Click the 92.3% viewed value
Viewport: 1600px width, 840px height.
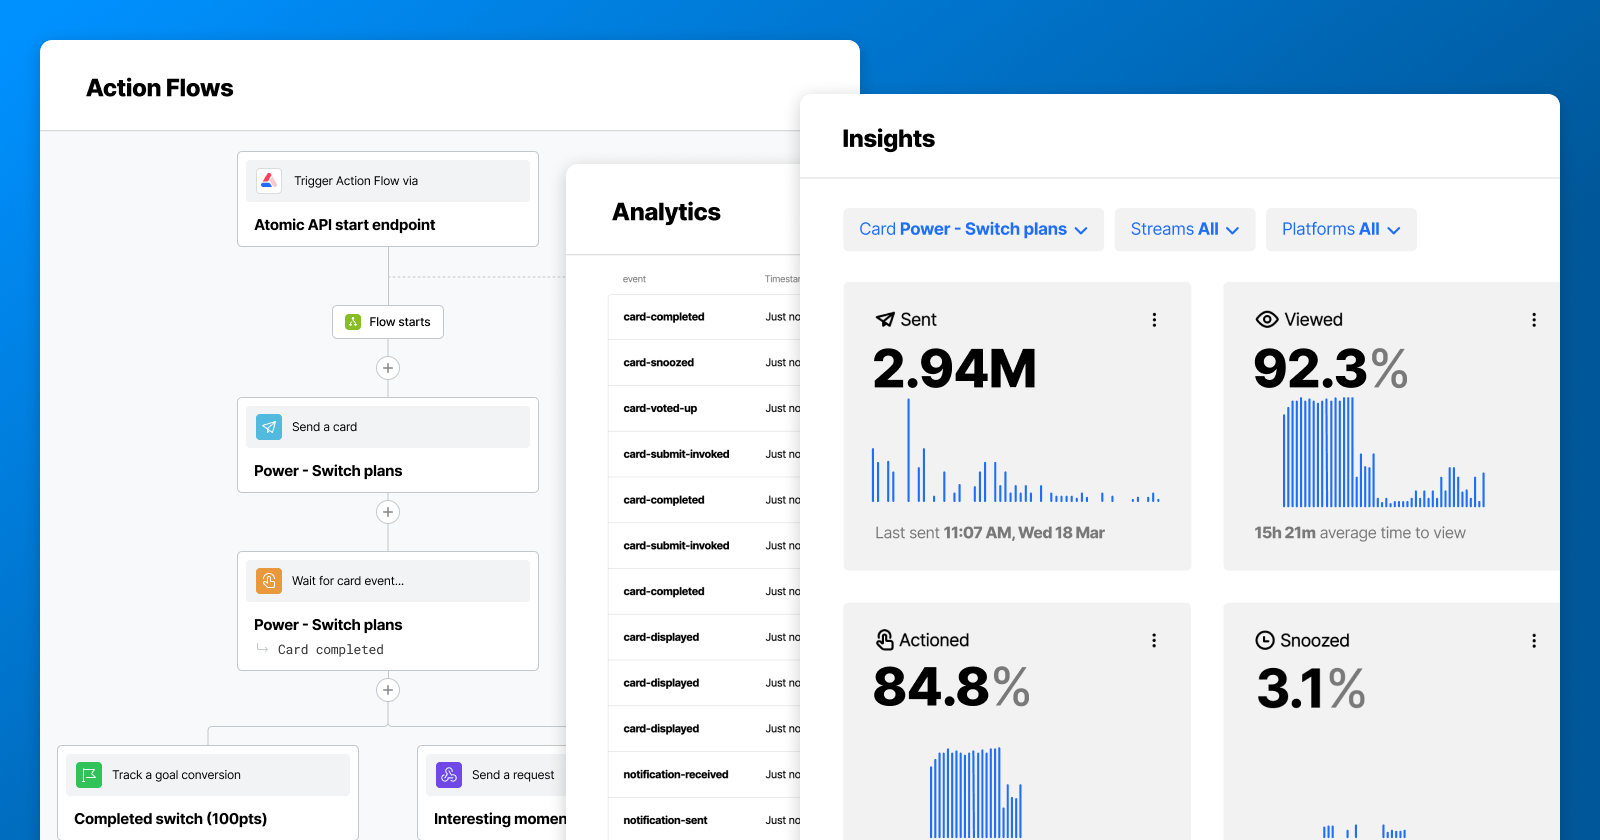pos(1330,369)
